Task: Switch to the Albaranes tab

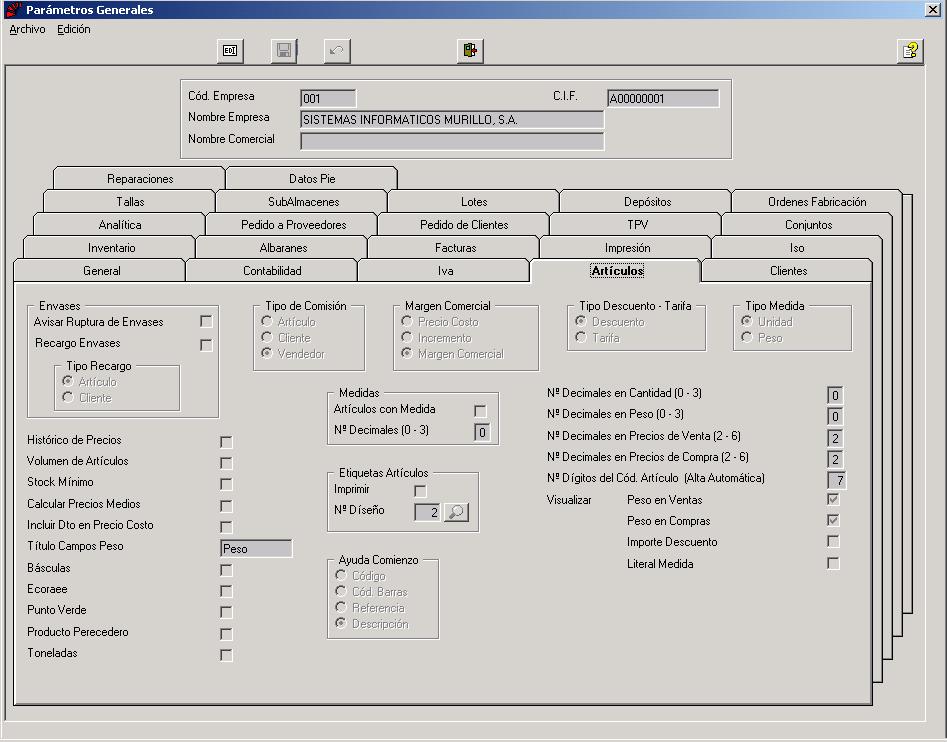Action: pos(283,248)
